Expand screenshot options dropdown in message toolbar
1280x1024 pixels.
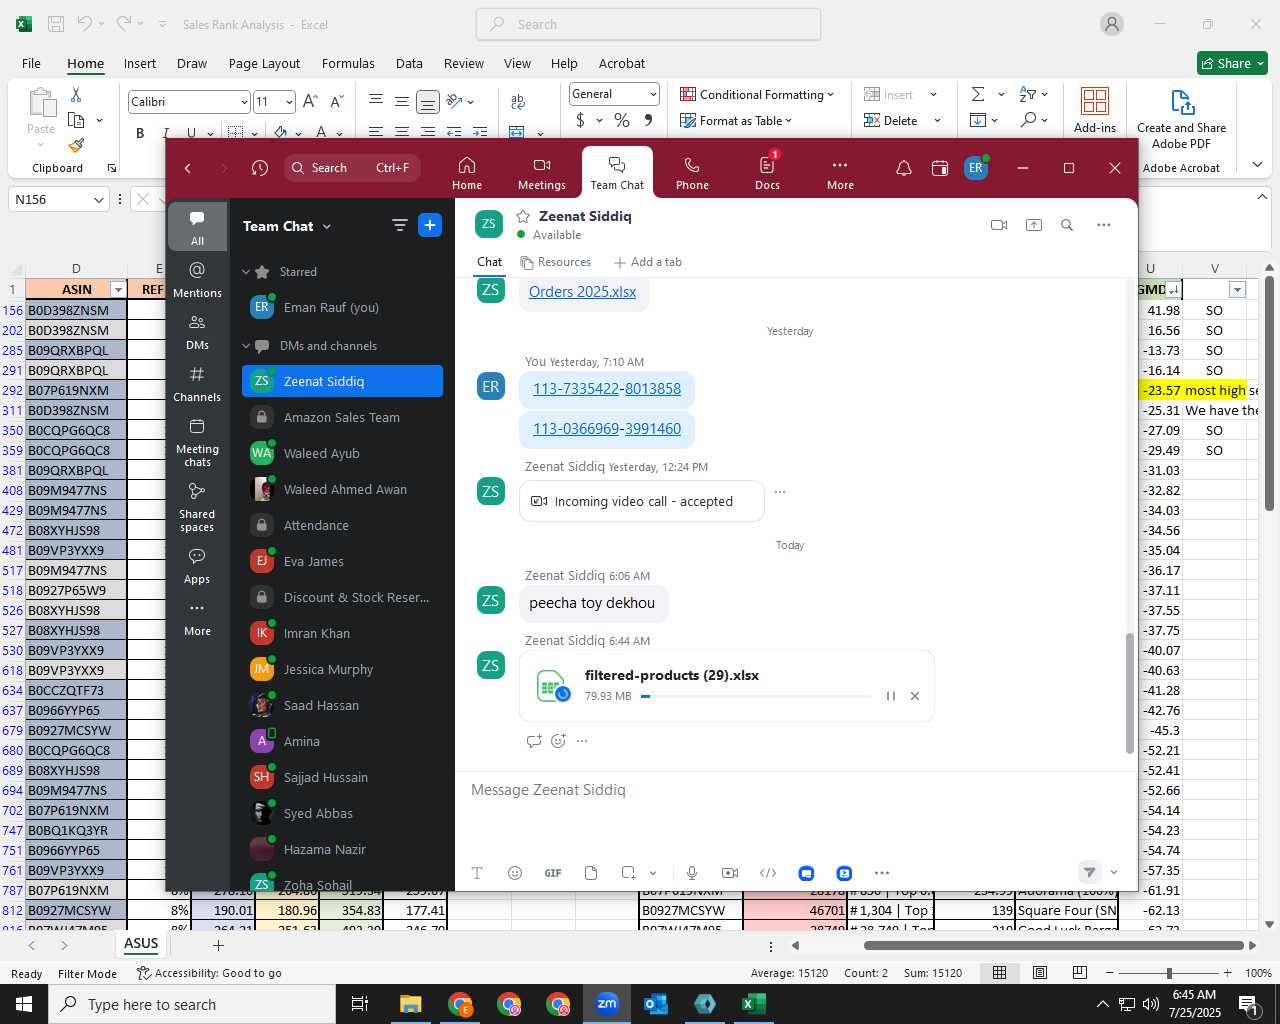click(653, 873)
